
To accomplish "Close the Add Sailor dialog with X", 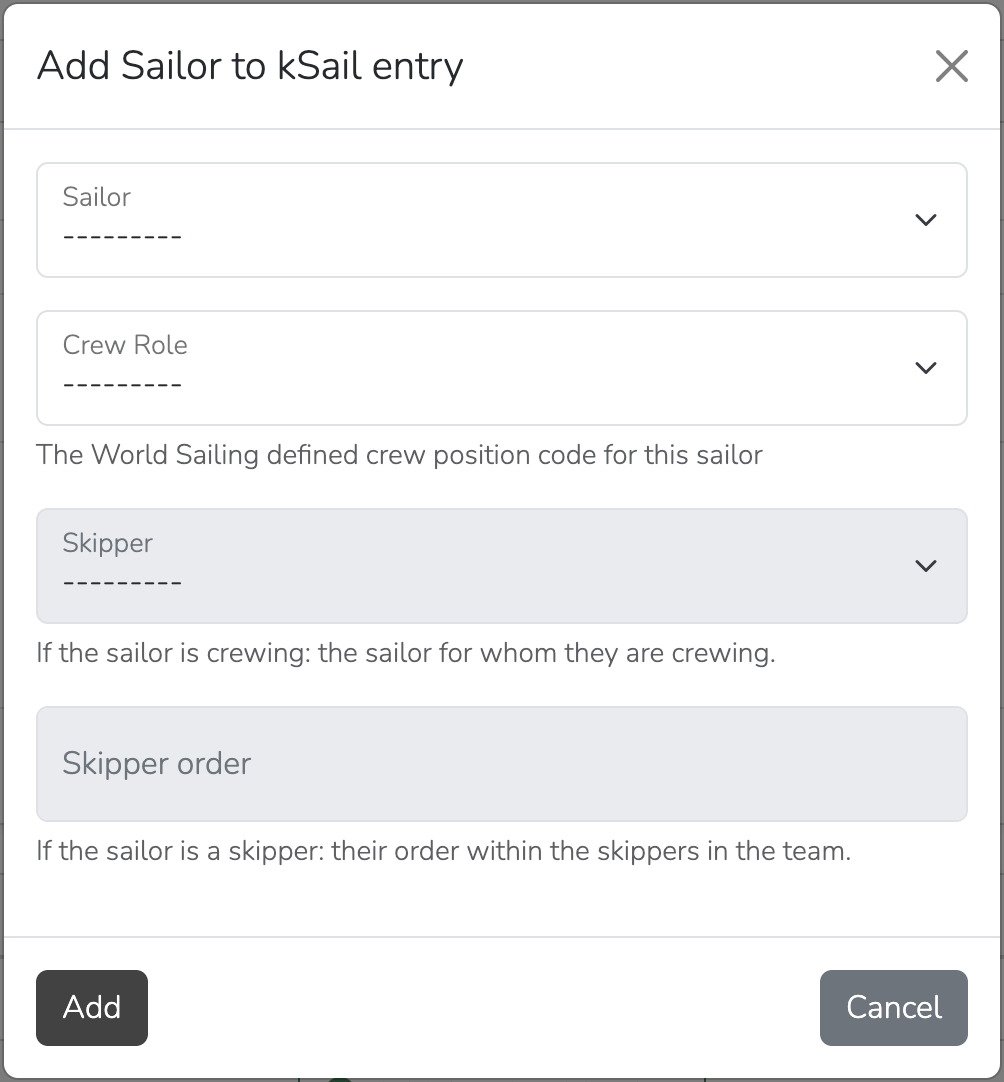I will tap(951, 66).
